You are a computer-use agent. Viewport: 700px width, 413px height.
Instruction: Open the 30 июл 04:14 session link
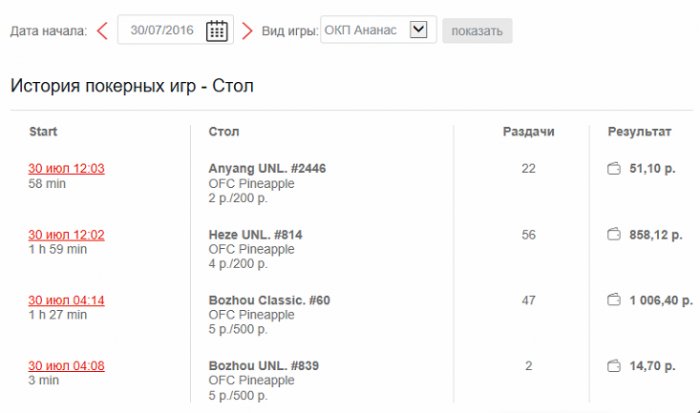[66, 300]
